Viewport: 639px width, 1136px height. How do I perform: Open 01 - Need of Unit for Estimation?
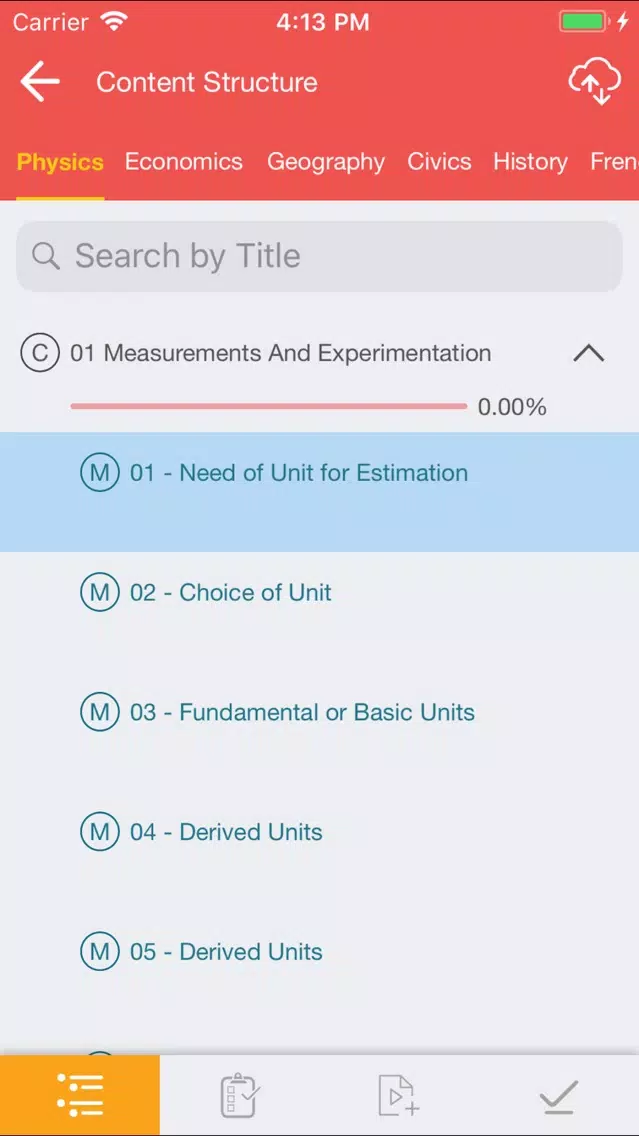[320, 492]
